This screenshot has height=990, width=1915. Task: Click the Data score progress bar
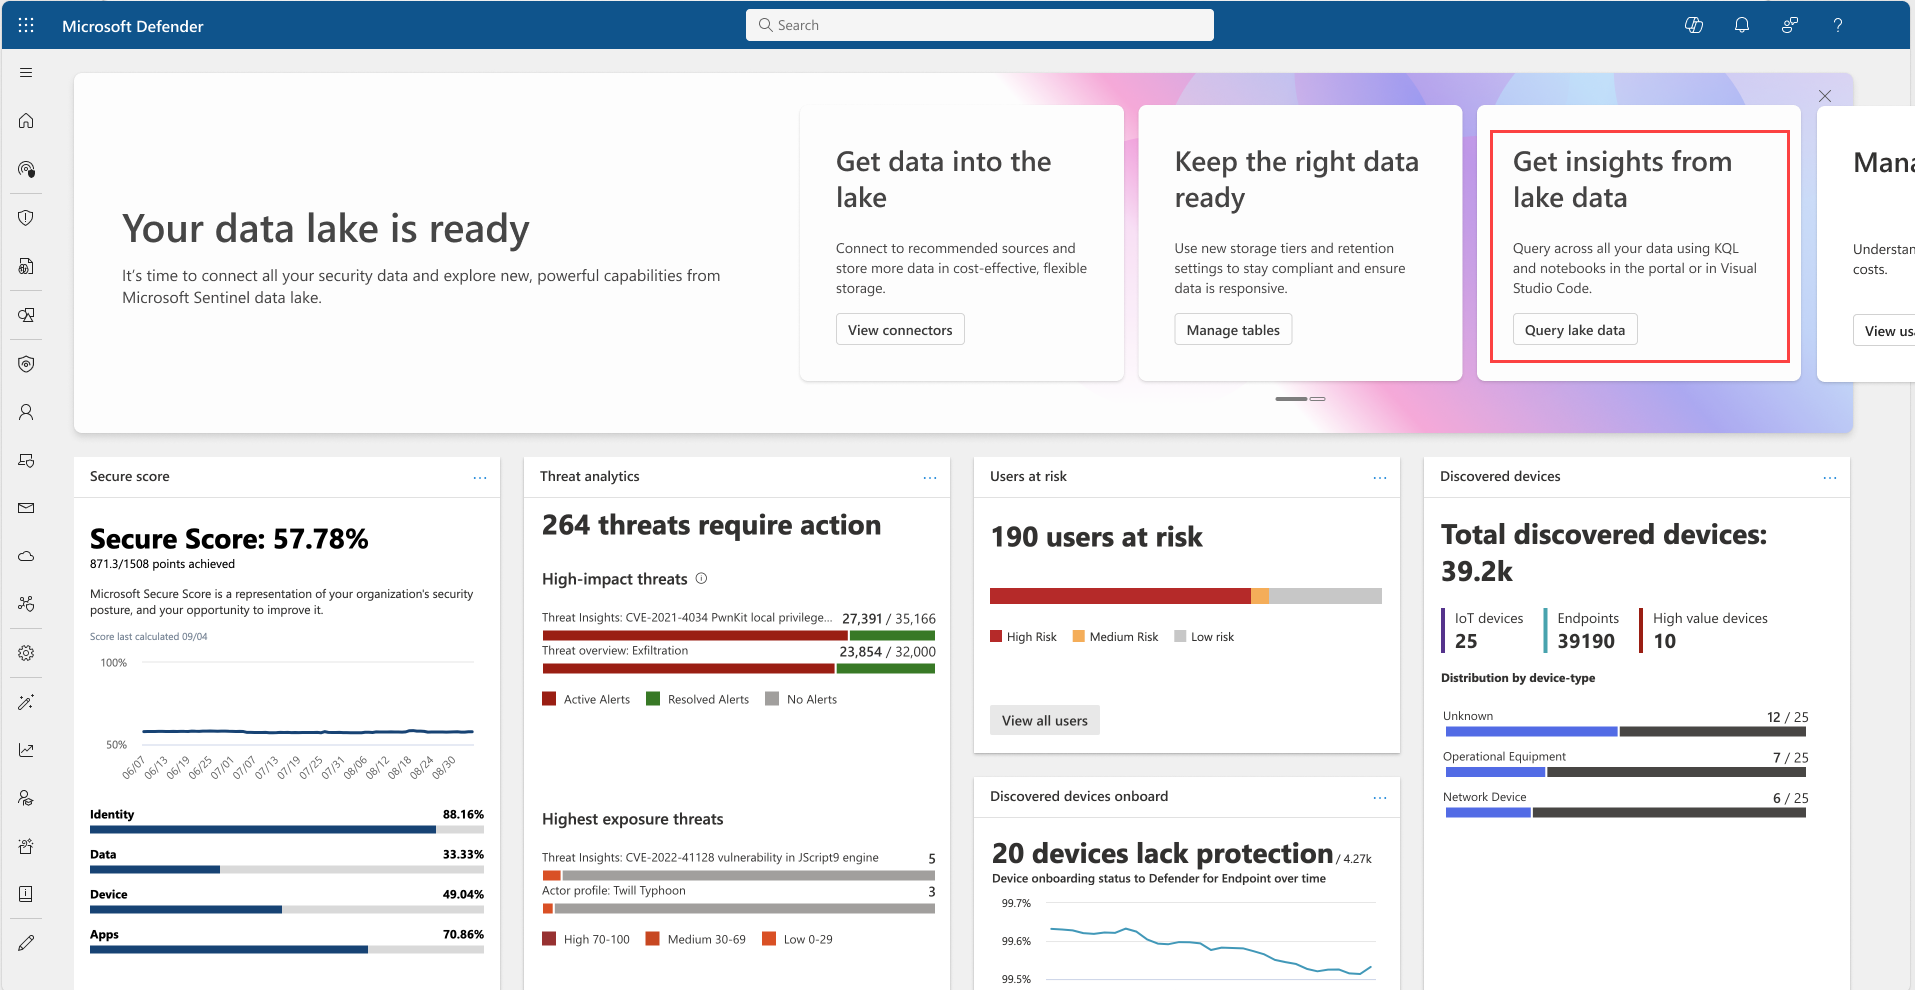pyautogui.click(x=287, y=869)
